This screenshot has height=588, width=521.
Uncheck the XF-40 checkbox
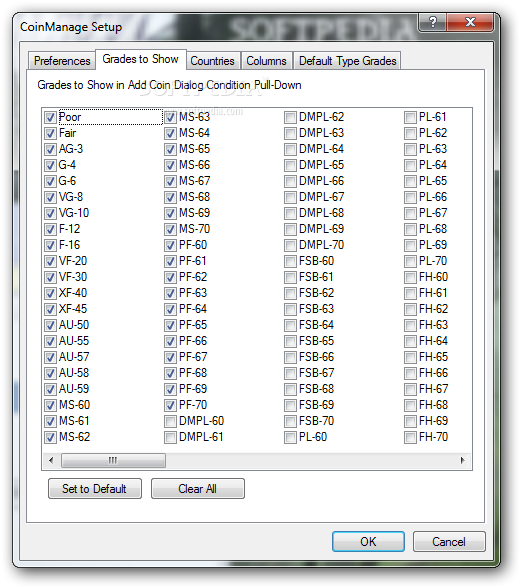pyautogui.click(x=50, y=293)
